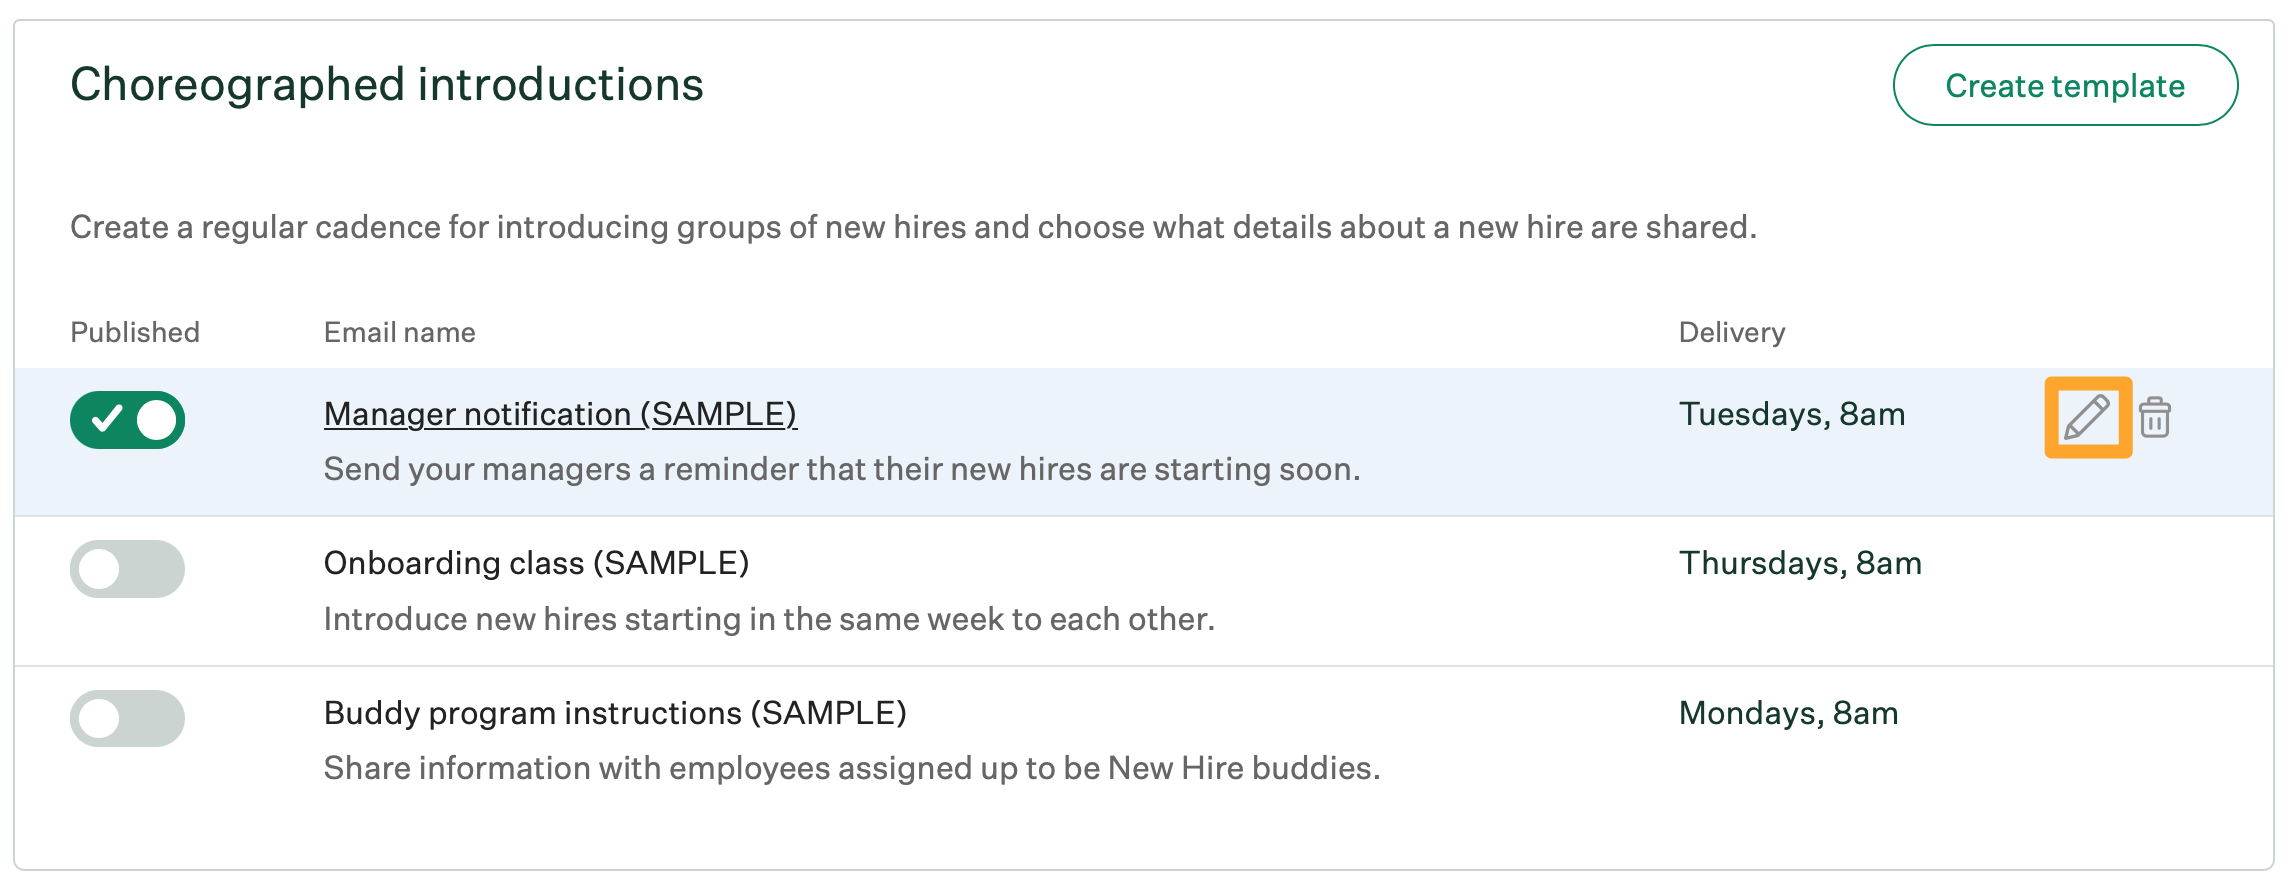Enable Buddy program instructions published toggle
2288x894 pixels.
click(x=127, y=718)
